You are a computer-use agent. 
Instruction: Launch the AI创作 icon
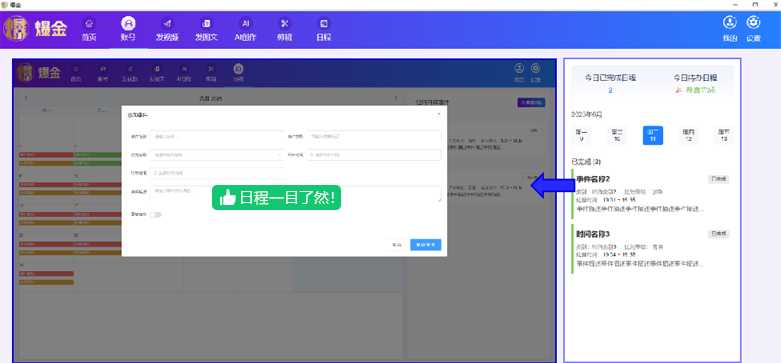click(245, 23)
